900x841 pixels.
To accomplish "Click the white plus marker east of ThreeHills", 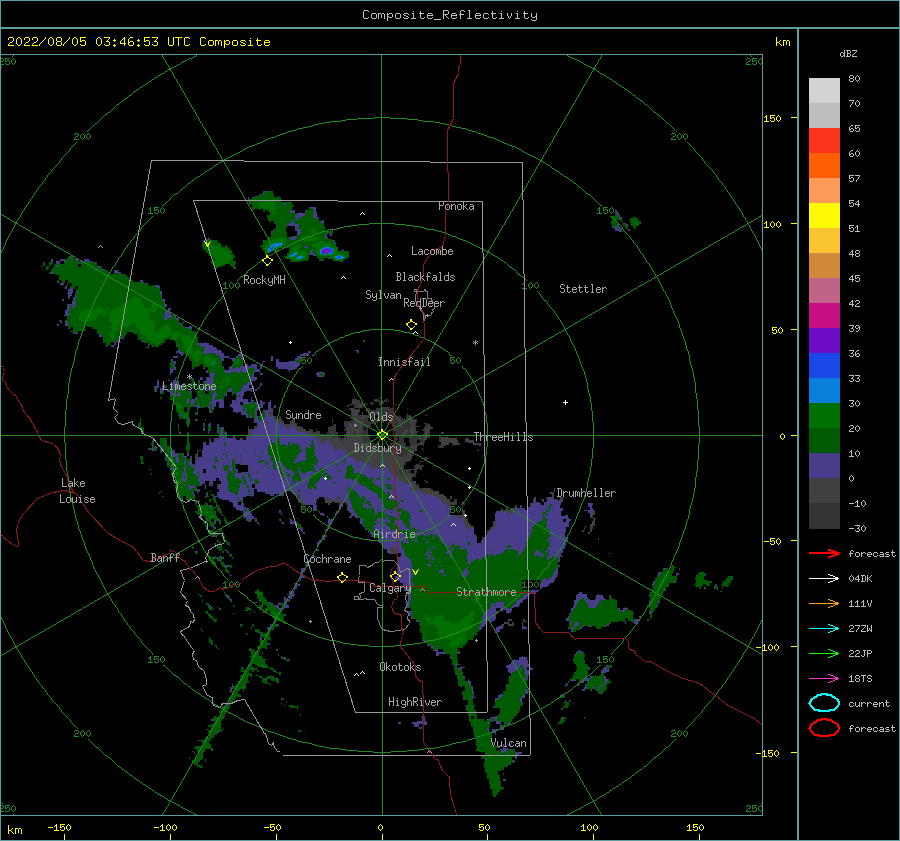I will click(565, 402).
